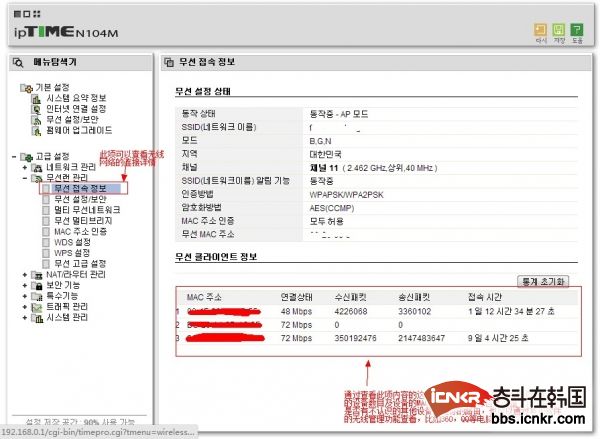Open the MAC 주소 인증 menu item
The height and width of the screenshot is (439, 600).
(x=80, y=232)
